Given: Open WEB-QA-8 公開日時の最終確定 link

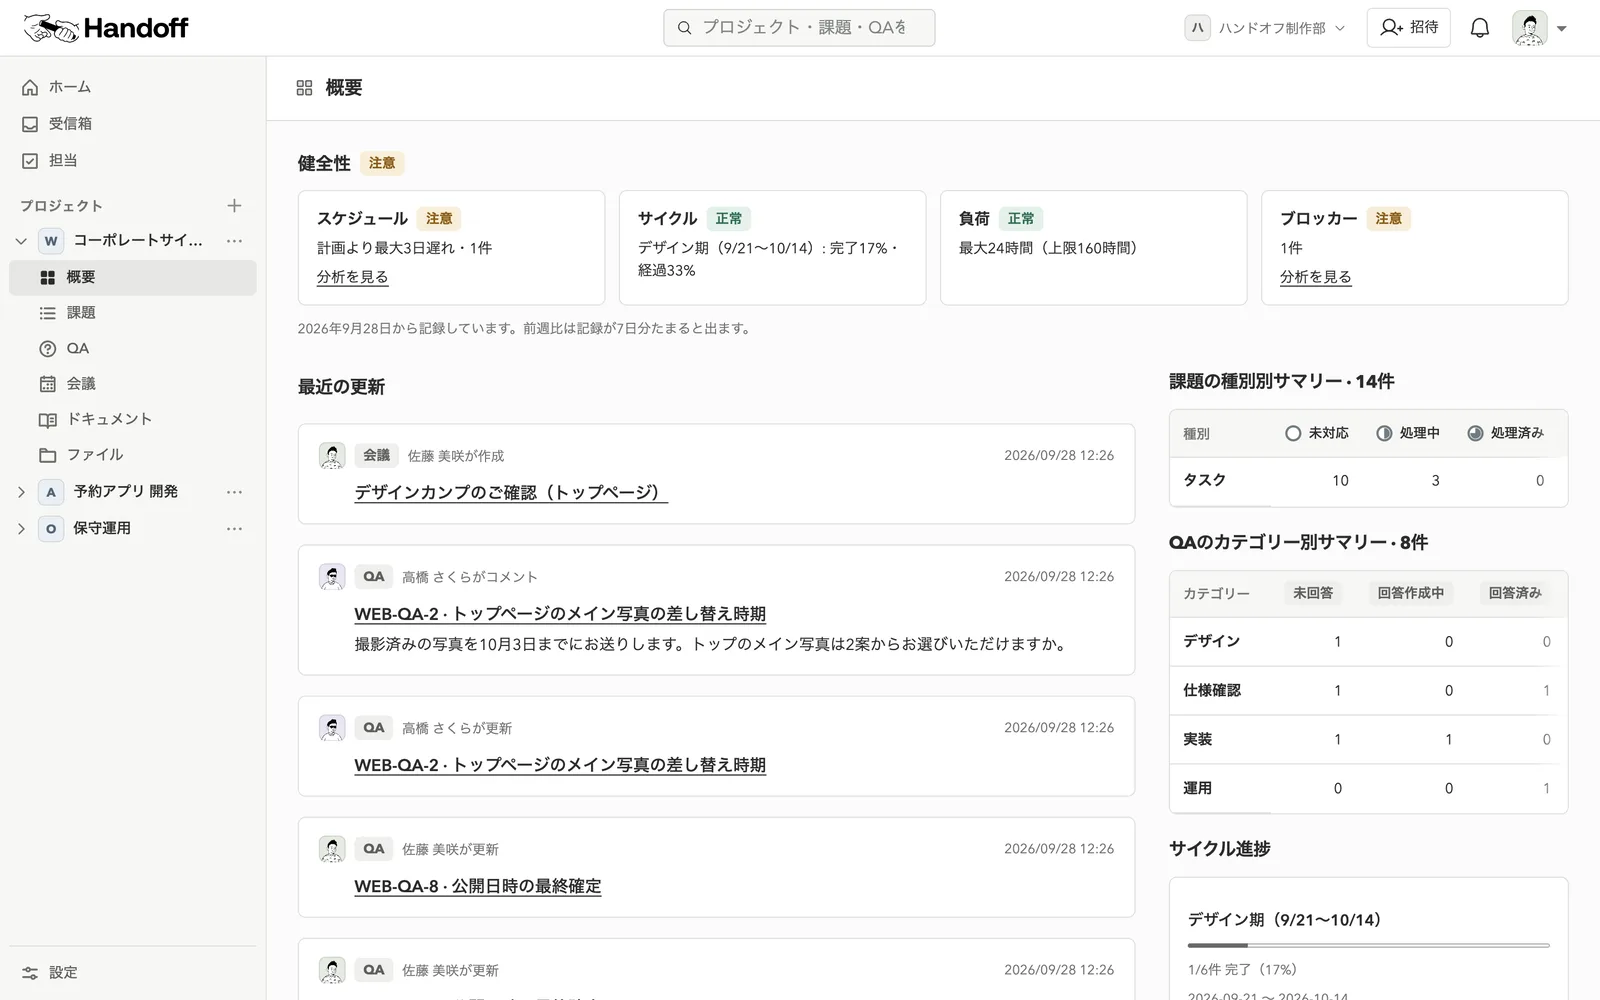Looking at the screenshot, I should tap(478, 886).
